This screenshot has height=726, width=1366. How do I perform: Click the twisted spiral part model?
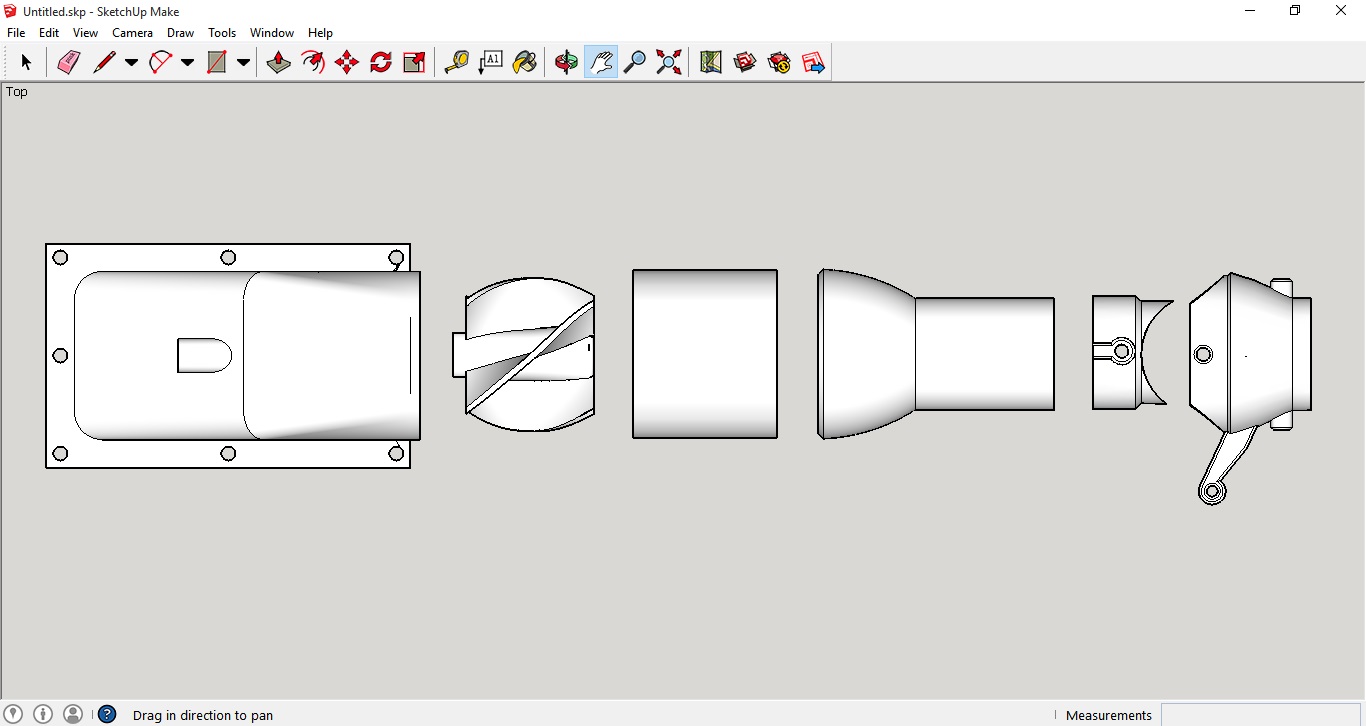click(x=525, y=355)
